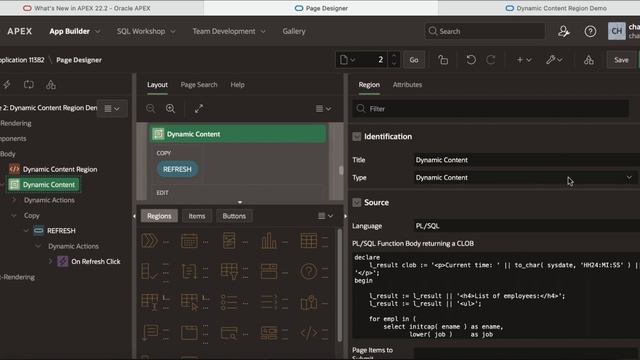This screenshot has height=360, width=640.
Task: Click the page lock icon
Action: click(443, 60)
